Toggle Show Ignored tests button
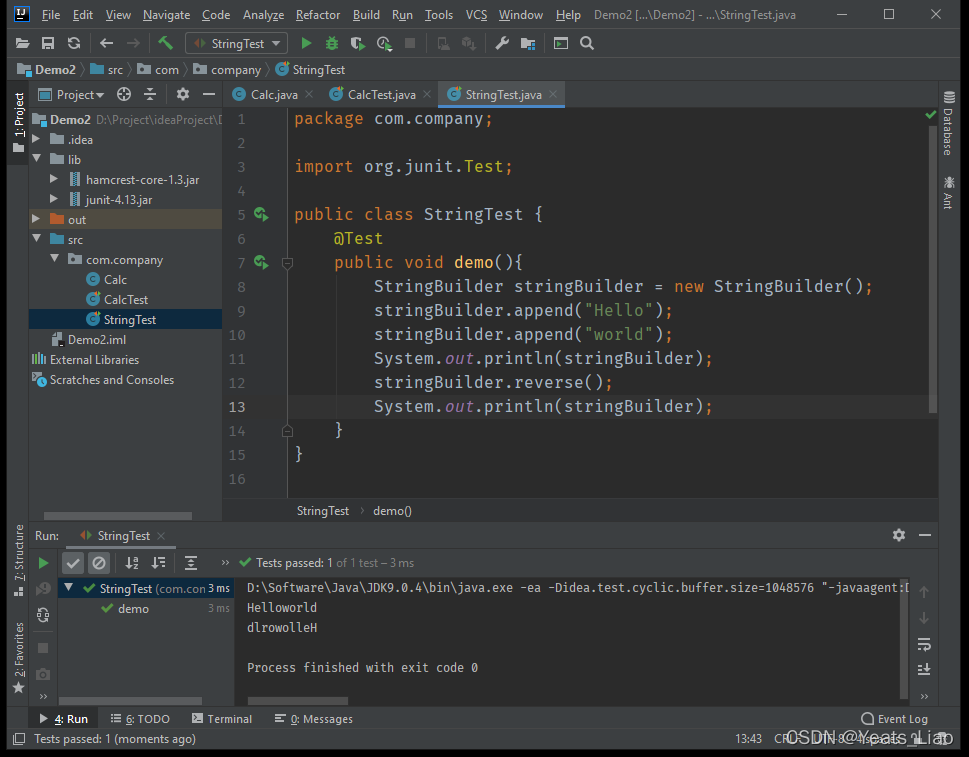The image size is (969, 757). [99, 563]
